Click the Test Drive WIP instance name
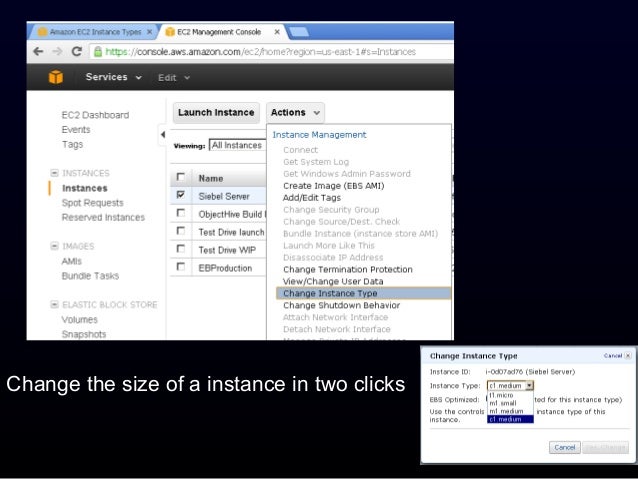The image size is (638, 479). point(227,250)
